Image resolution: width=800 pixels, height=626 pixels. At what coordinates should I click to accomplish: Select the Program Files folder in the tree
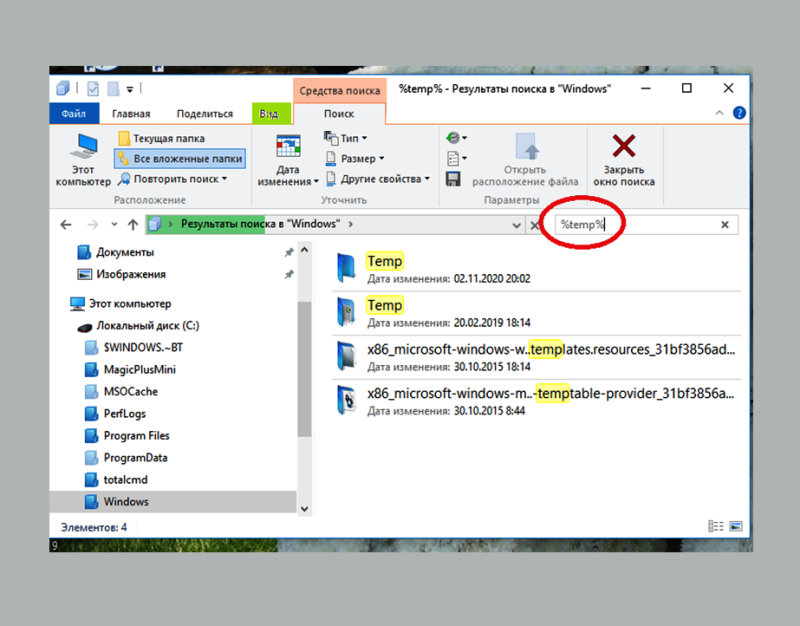pos(136,436)
